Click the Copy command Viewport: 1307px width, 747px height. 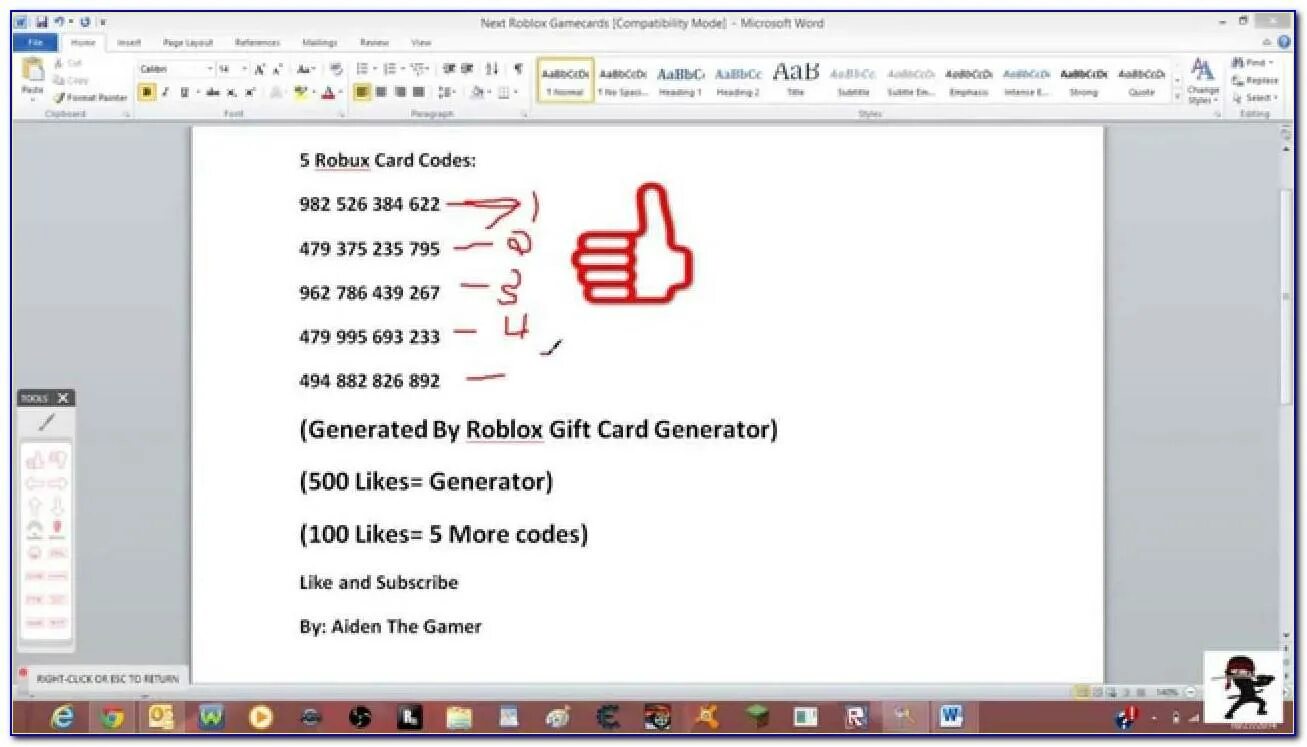pyautogui.click(x=72, y=80)
